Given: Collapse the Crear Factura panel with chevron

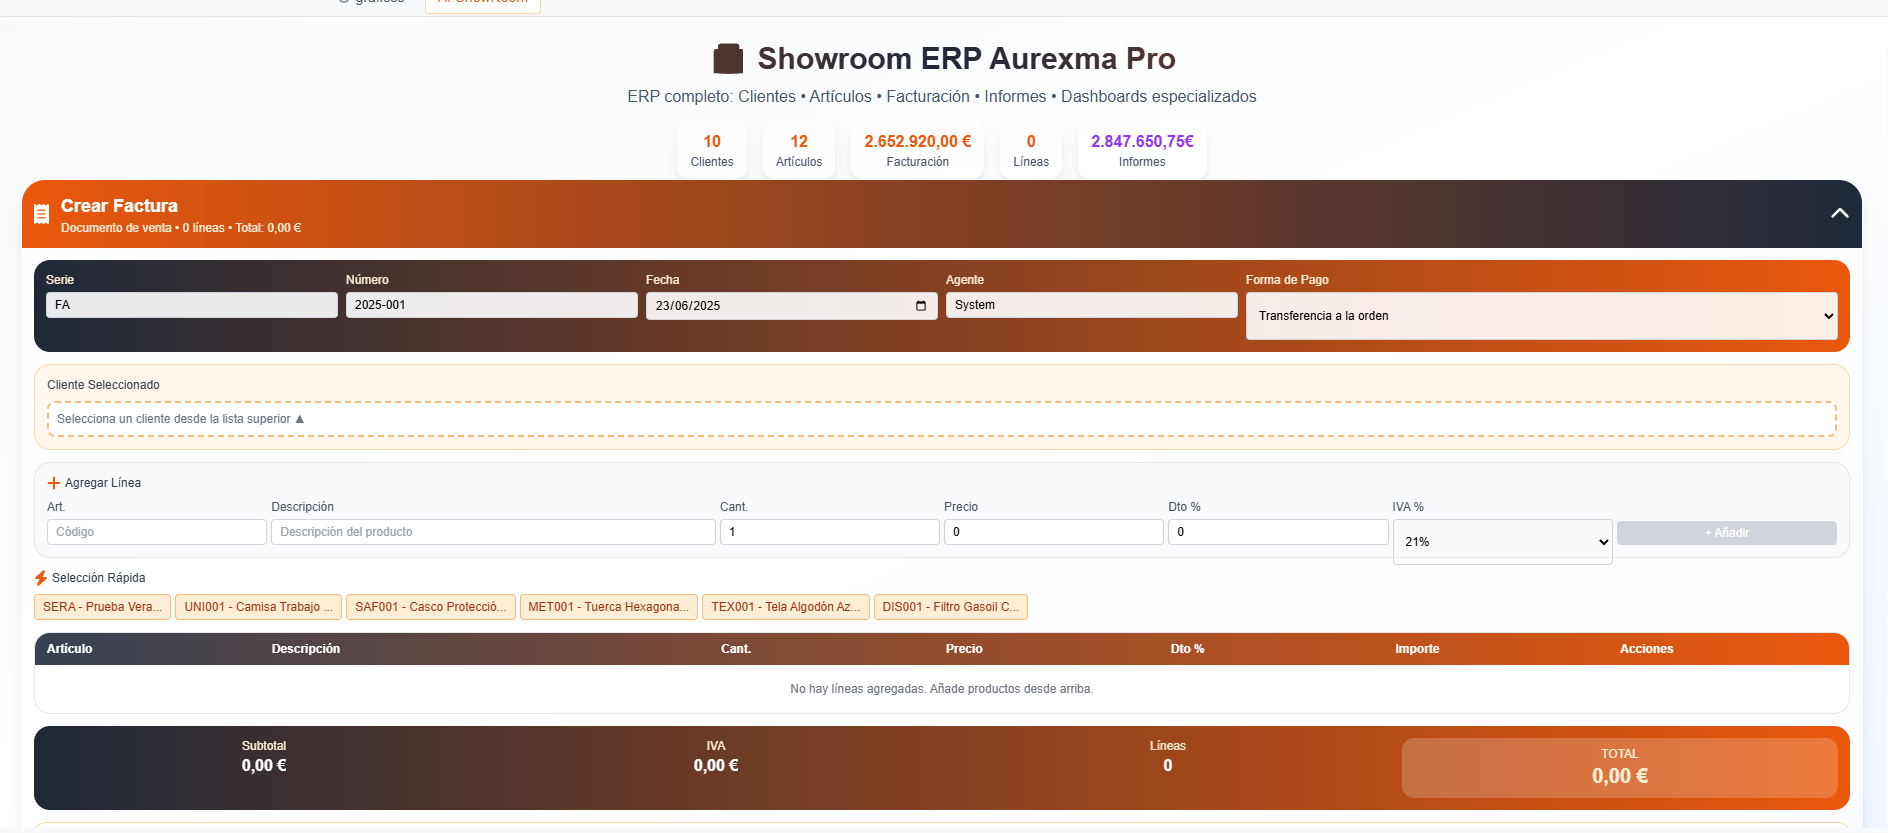Looking at the screenshot, I should tap(1839, 213).
